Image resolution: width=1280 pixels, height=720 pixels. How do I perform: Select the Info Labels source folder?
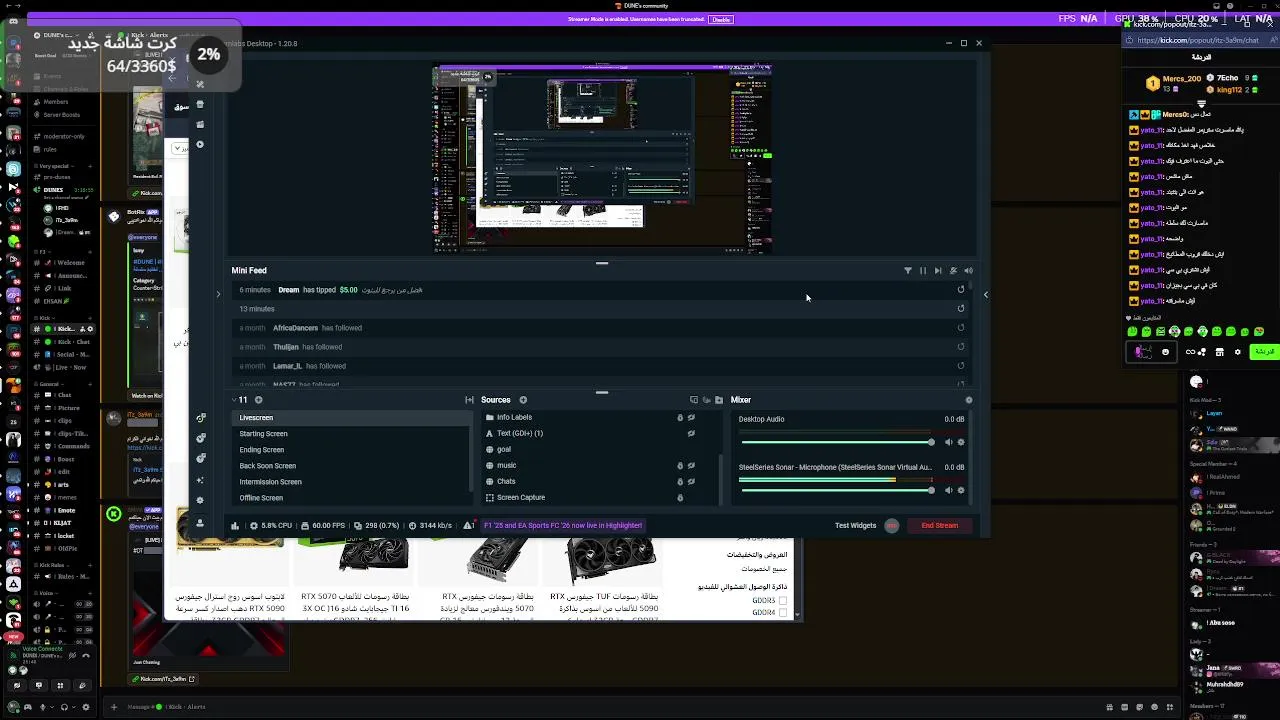[514, 417]
